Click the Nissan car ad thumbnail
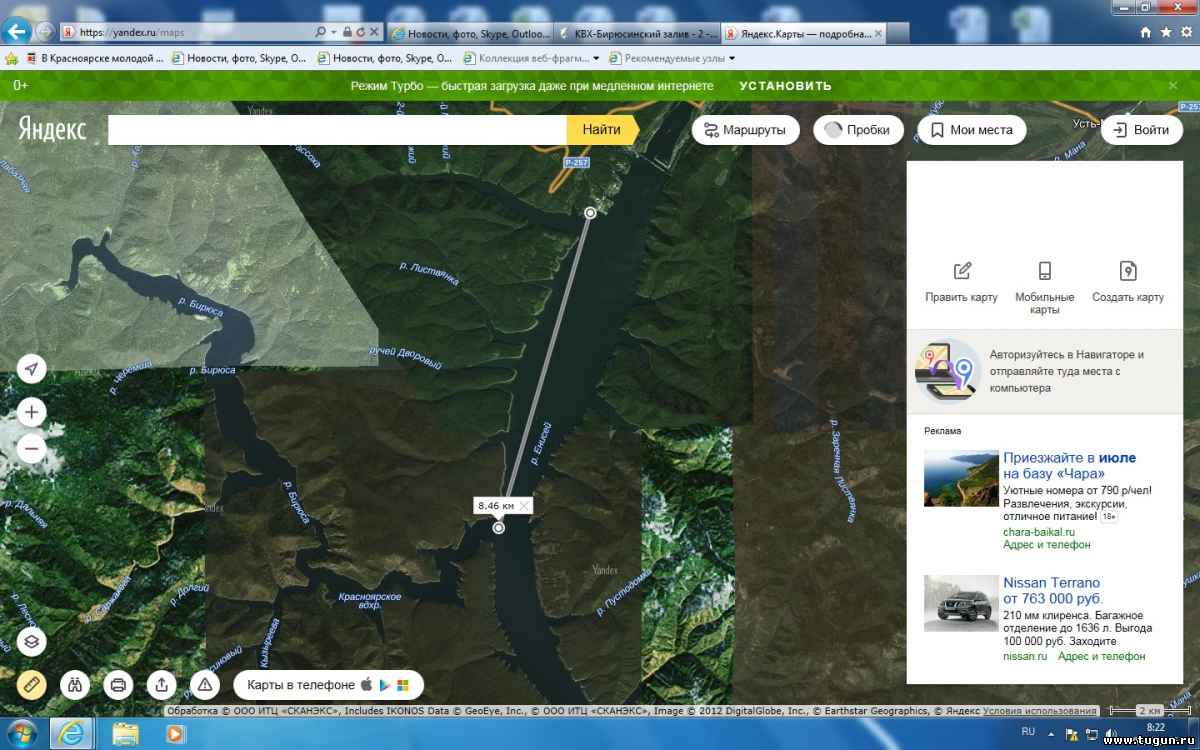 coord(960,603)
